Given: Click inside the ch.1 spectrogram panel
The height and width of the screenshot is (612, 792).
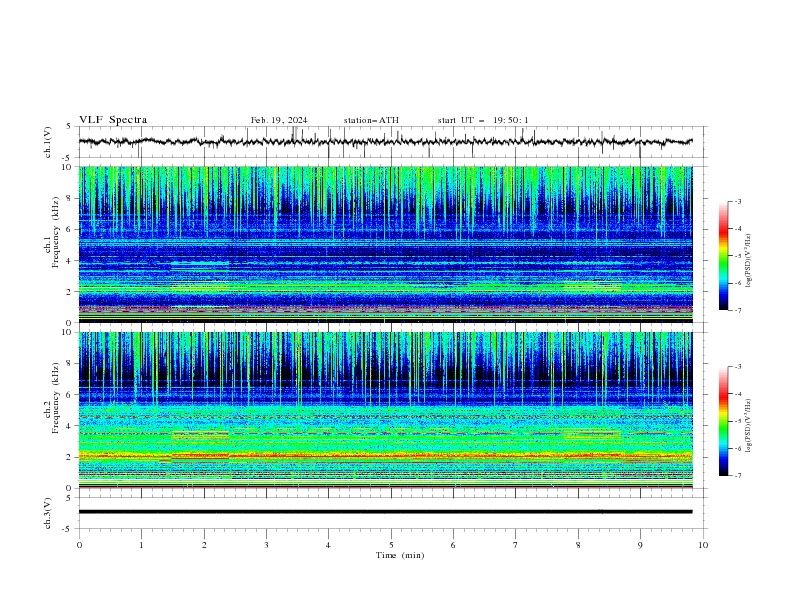Looking at the screenshot, I should click(x=385, y=244).
